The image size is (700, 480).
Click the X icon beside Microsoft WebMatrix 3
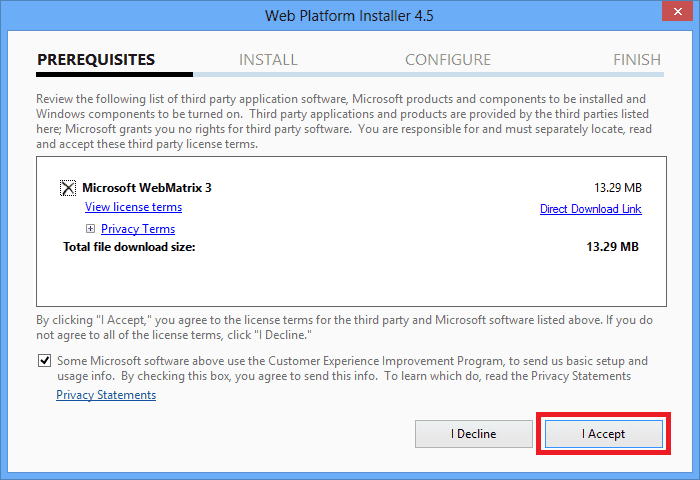[x=68, y=188]
